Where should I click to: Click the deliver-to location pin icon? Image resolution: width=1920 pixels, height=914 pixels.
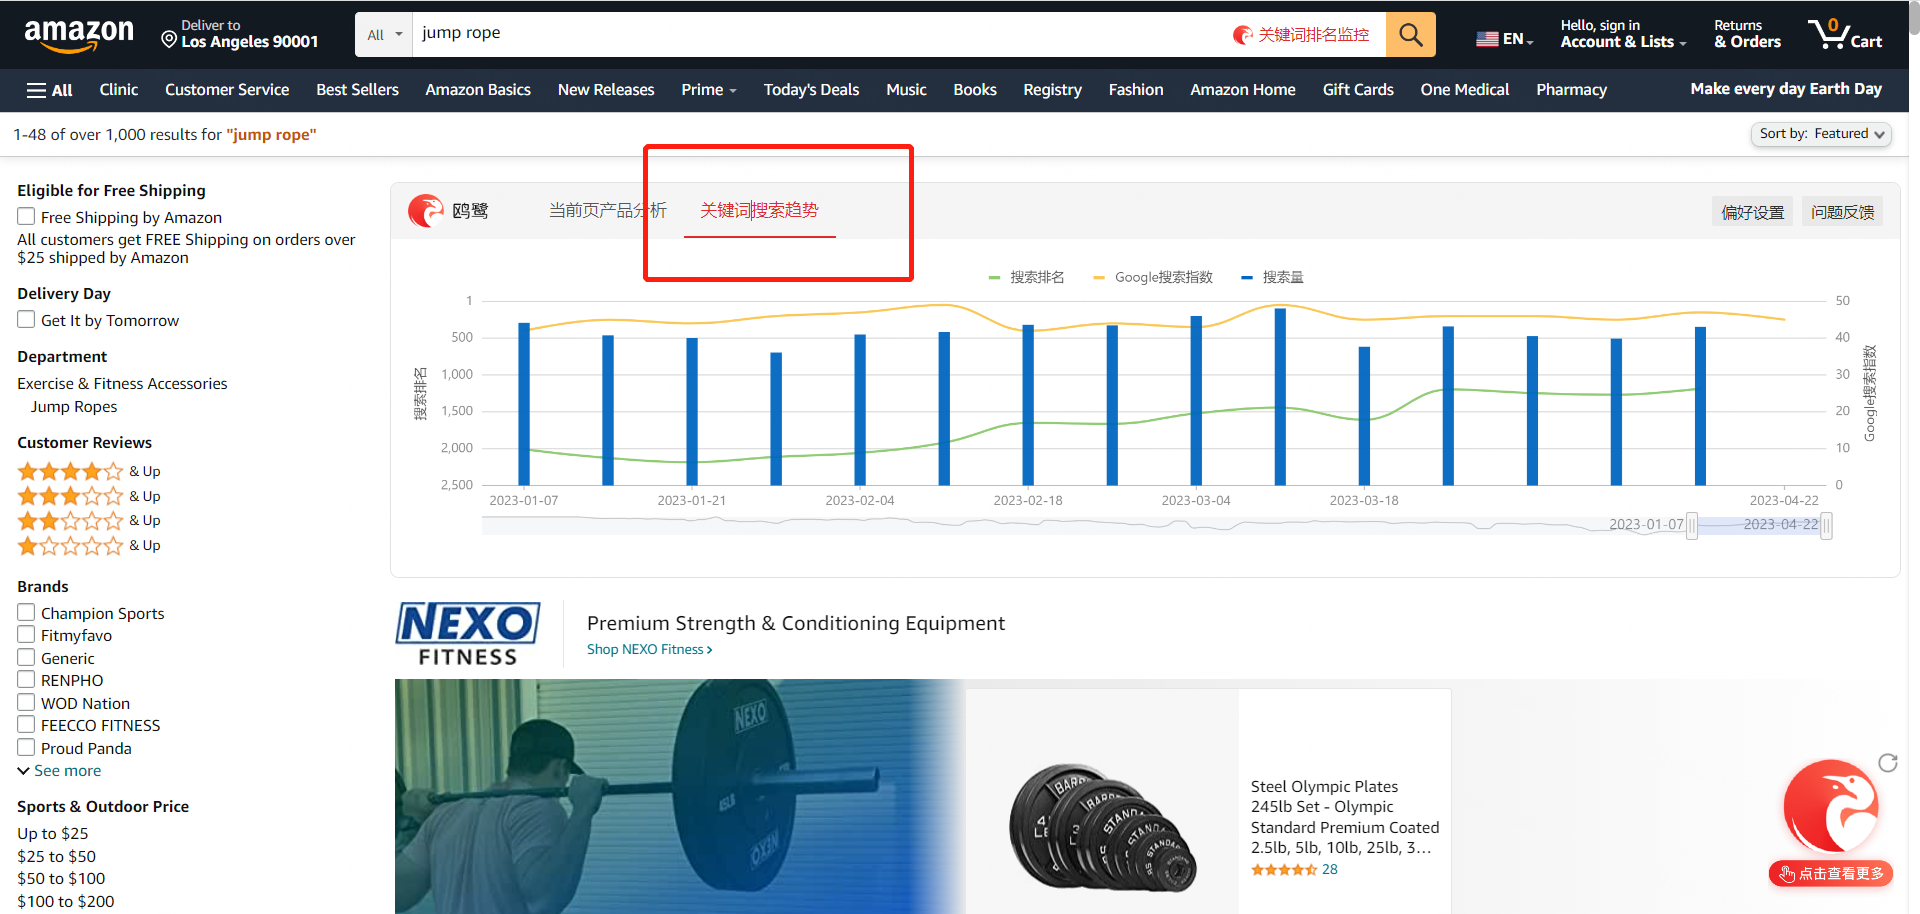(x=169, y=39)
